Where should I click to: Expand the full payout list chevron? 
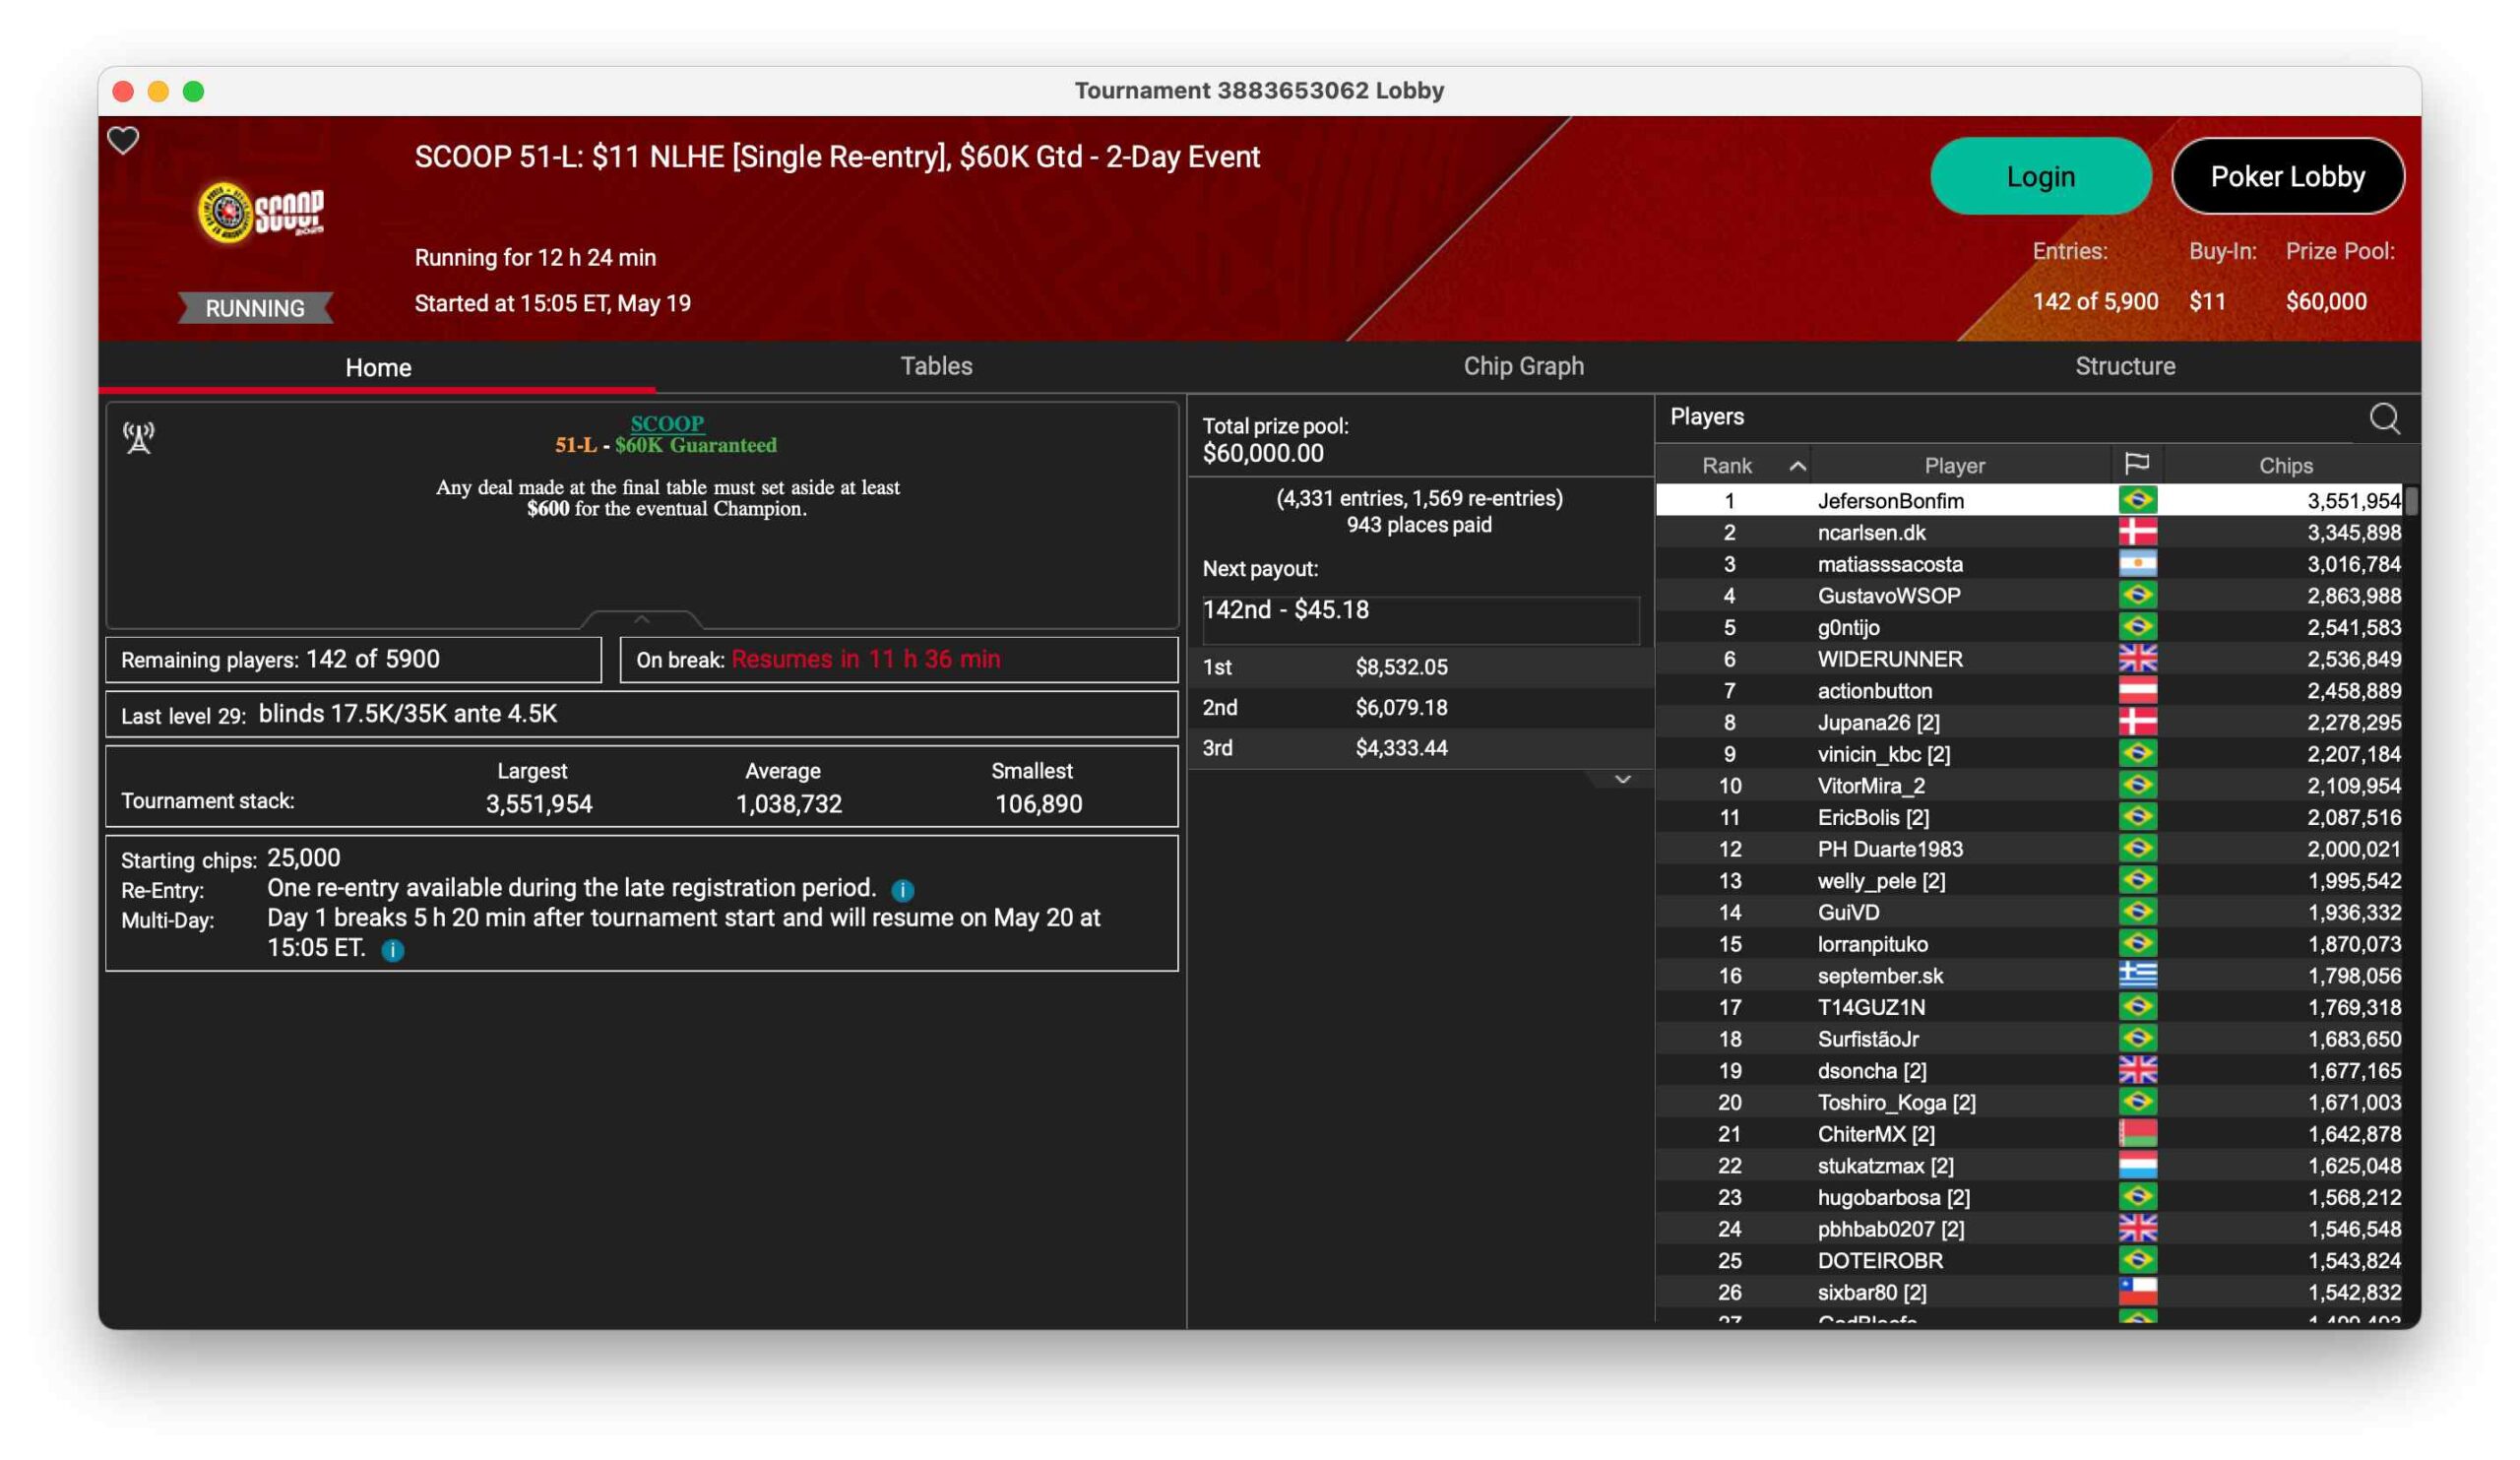tap(1622, 779)
